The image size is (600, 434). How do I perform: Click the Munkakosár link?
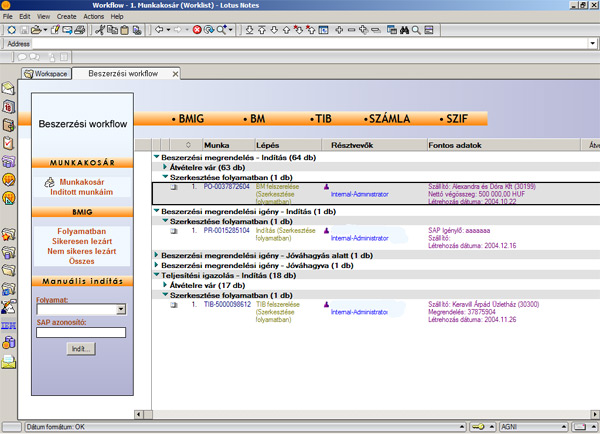point(82,182)
